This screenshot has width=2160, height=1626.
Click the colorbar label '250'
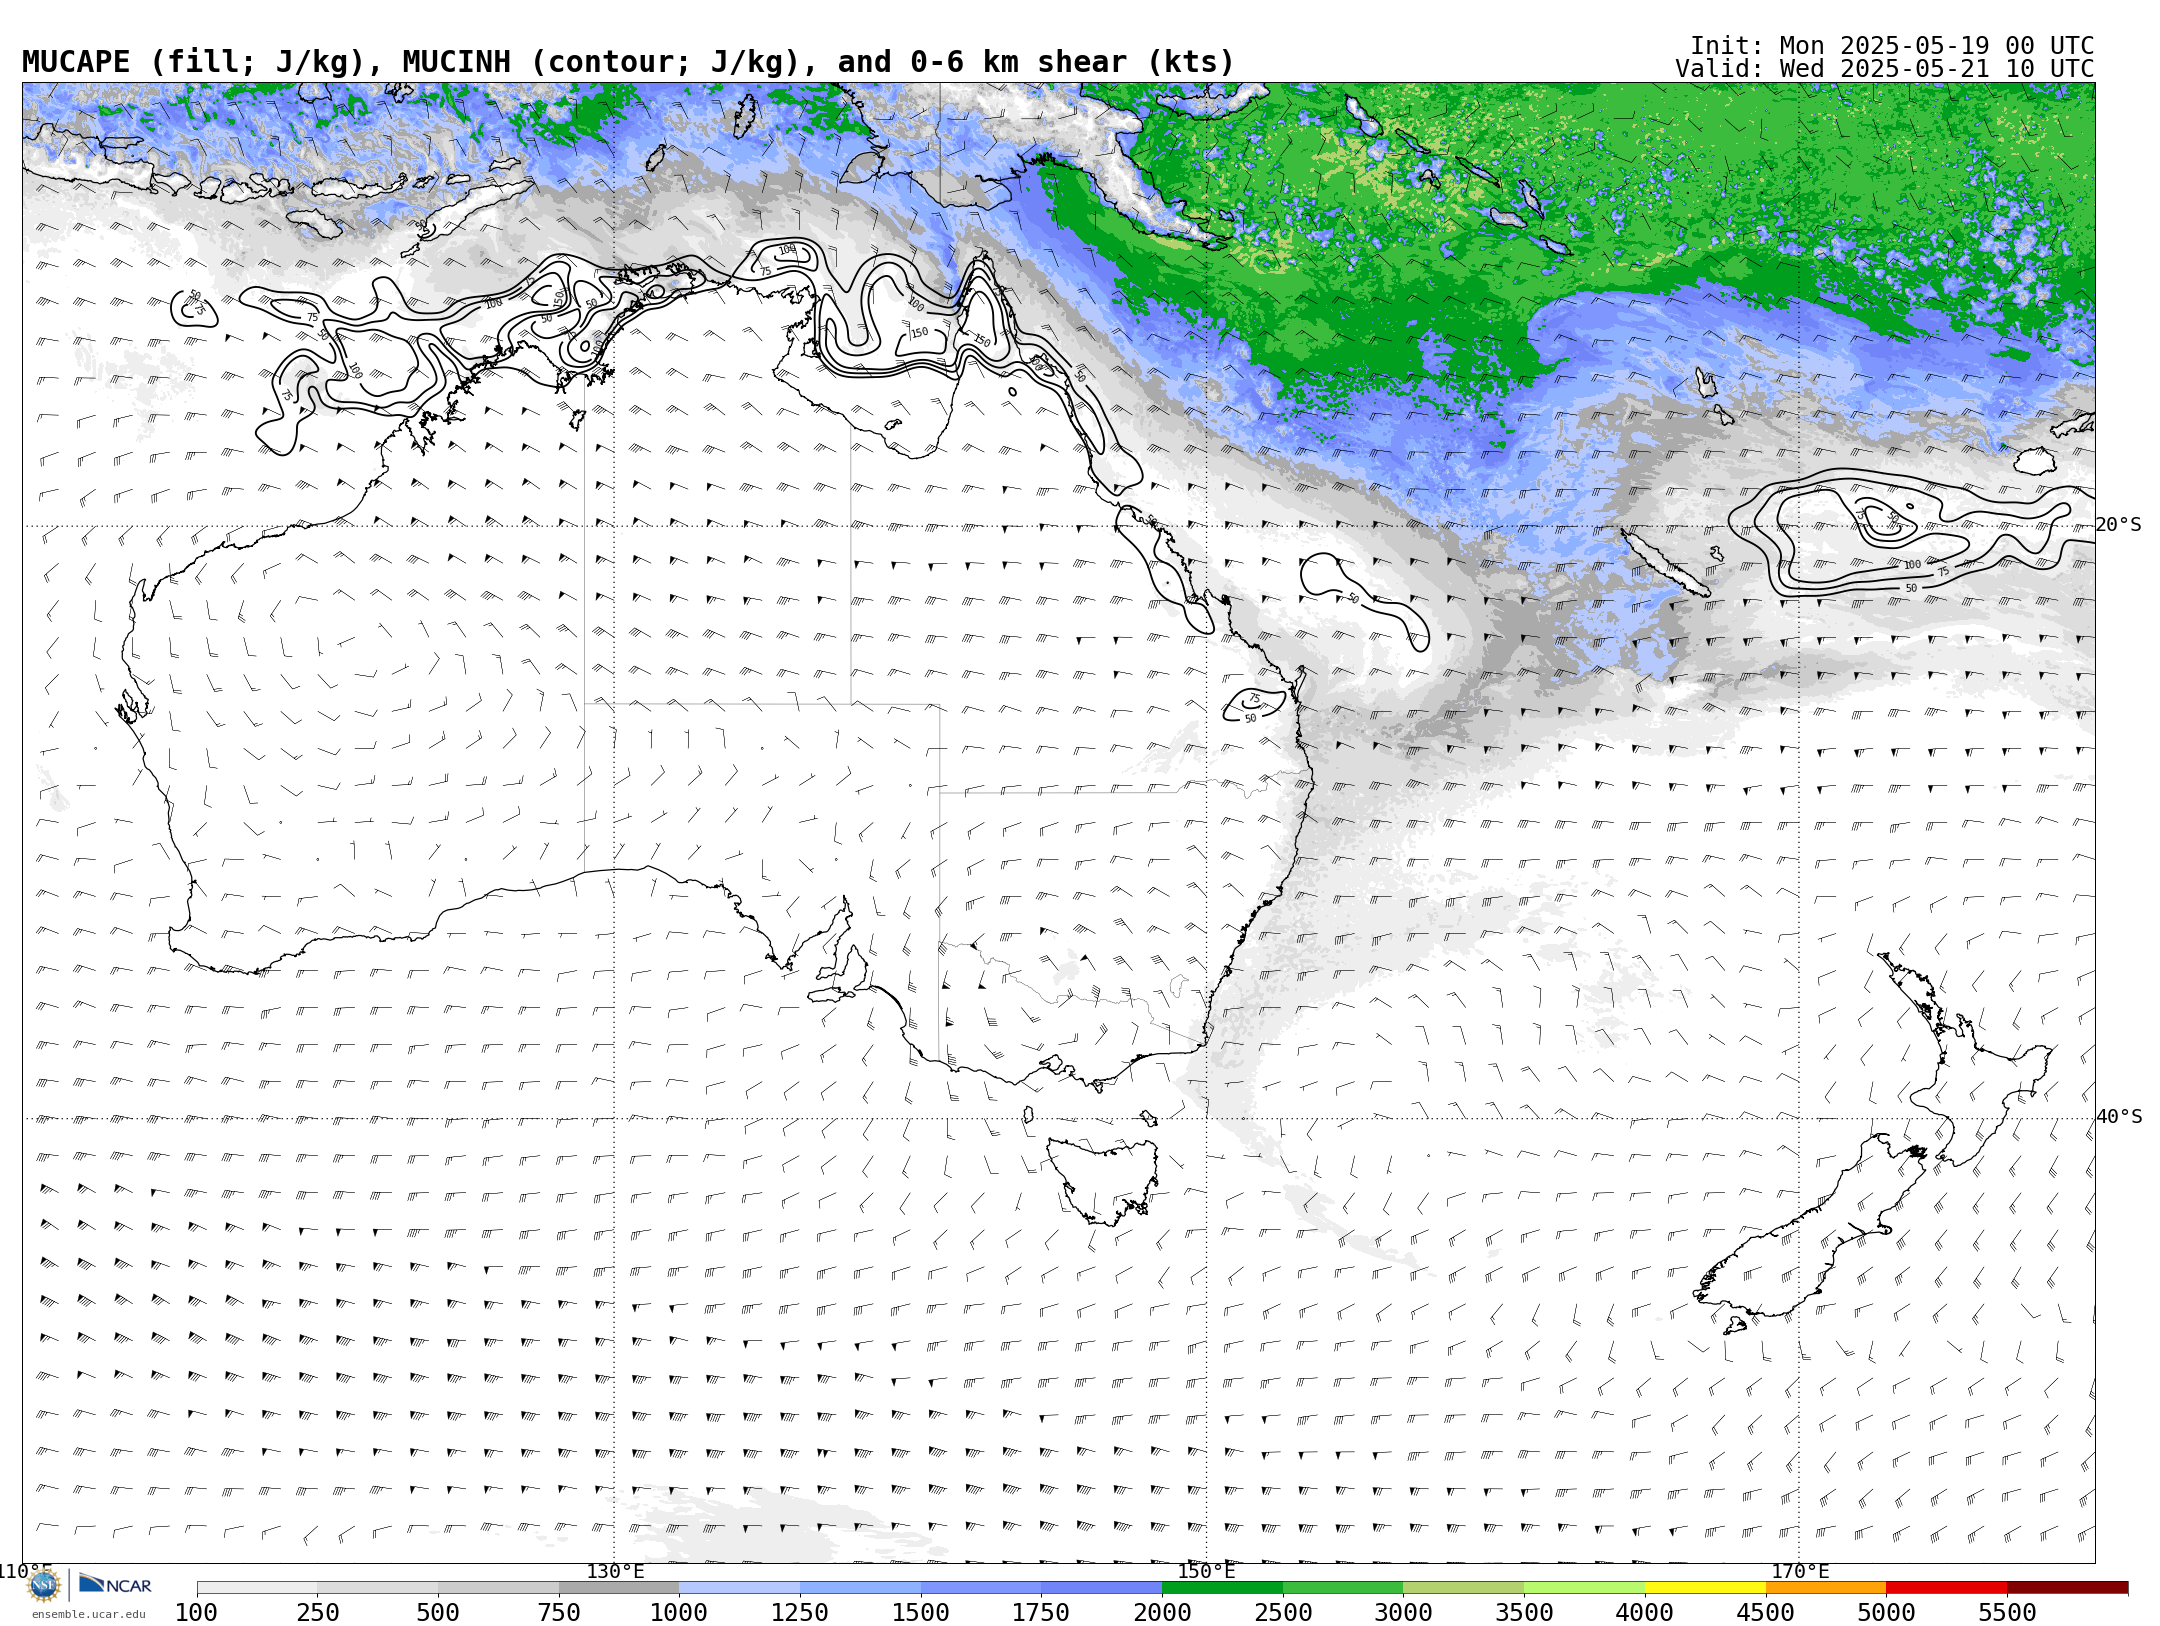(x=317, y=1612)
